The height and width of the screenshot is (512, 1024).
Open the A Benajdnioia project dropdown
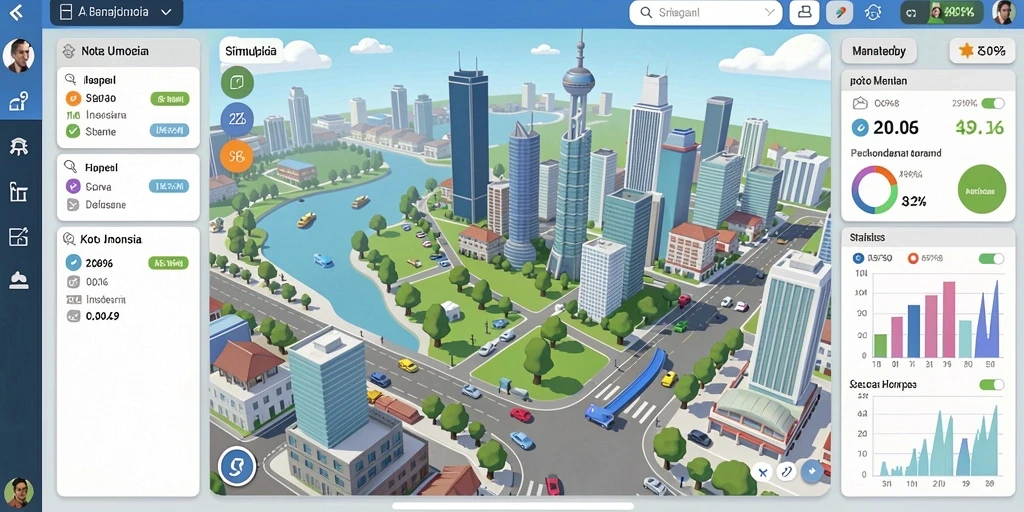point(116,12)
